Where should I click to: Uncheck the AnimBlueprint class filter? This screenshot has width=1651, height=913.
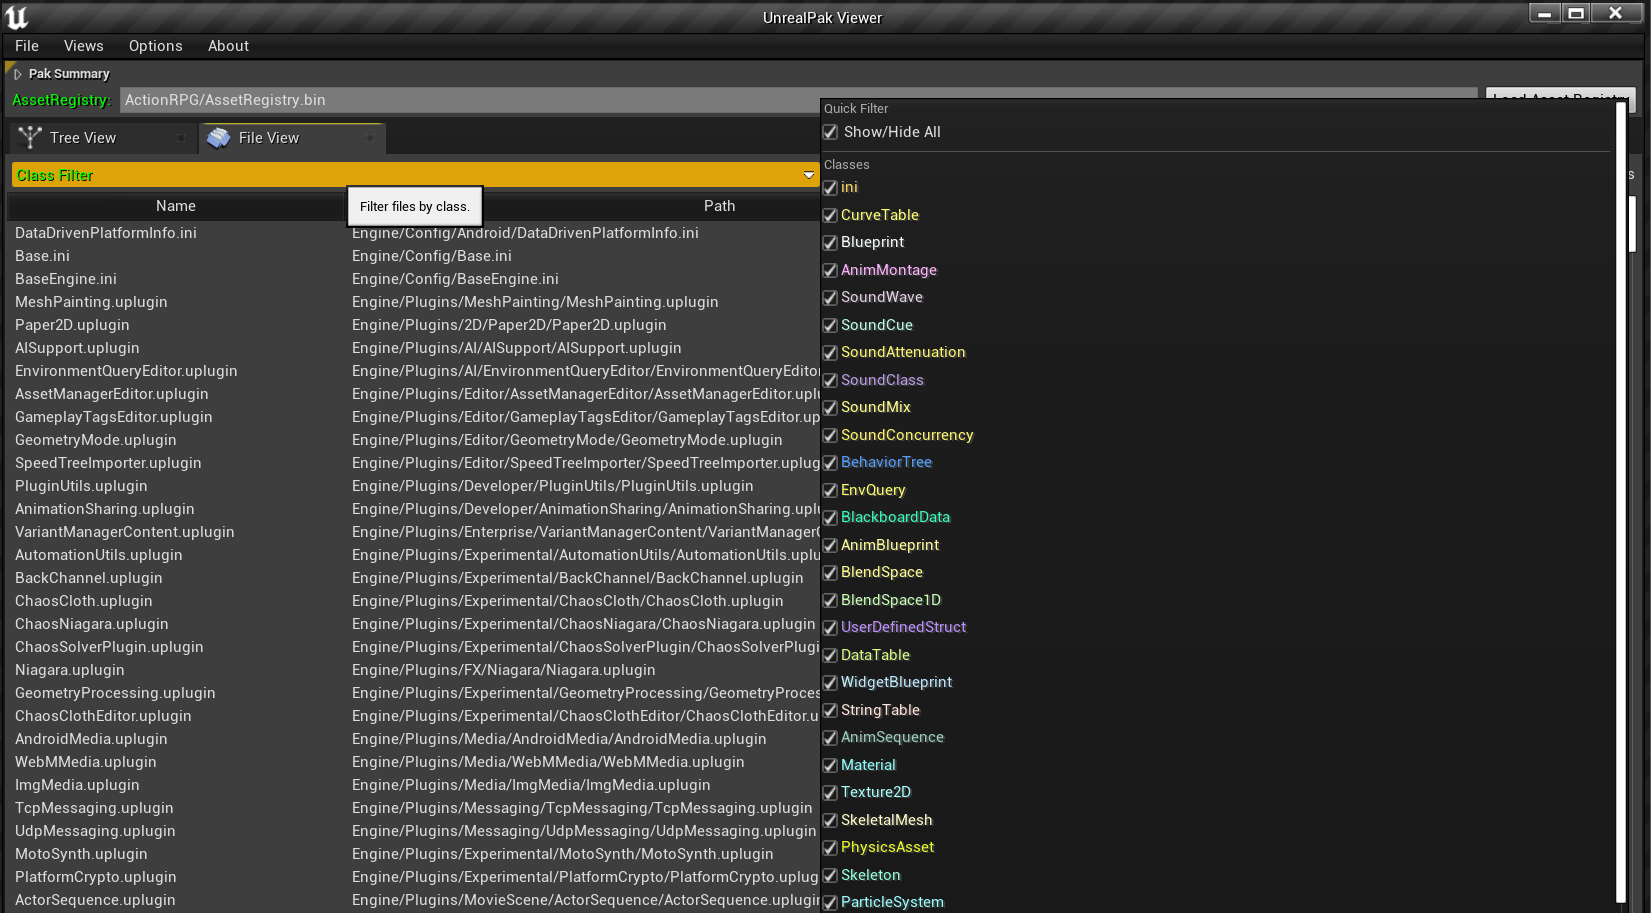click(x=830, y=545)
